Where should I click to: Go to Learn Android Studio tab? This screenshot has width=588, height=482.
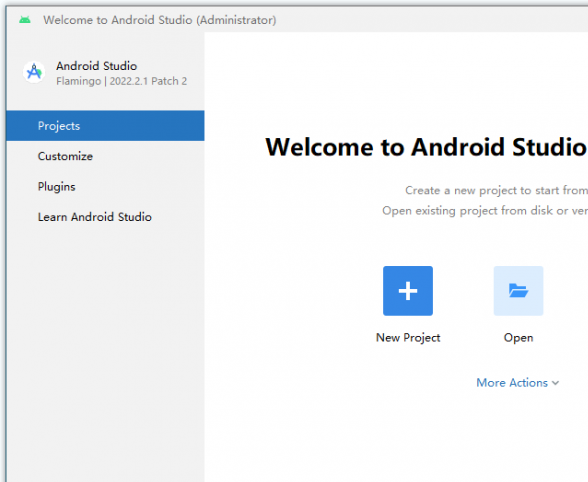105,217
